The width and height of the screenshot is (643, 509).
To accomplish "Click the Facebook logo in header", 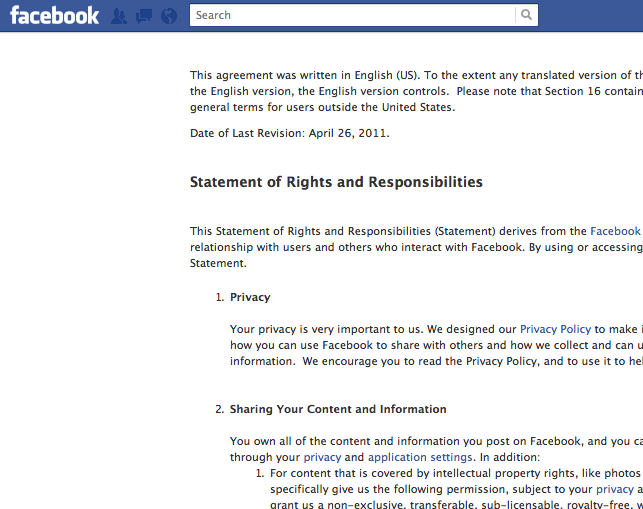I will [55, 16].
